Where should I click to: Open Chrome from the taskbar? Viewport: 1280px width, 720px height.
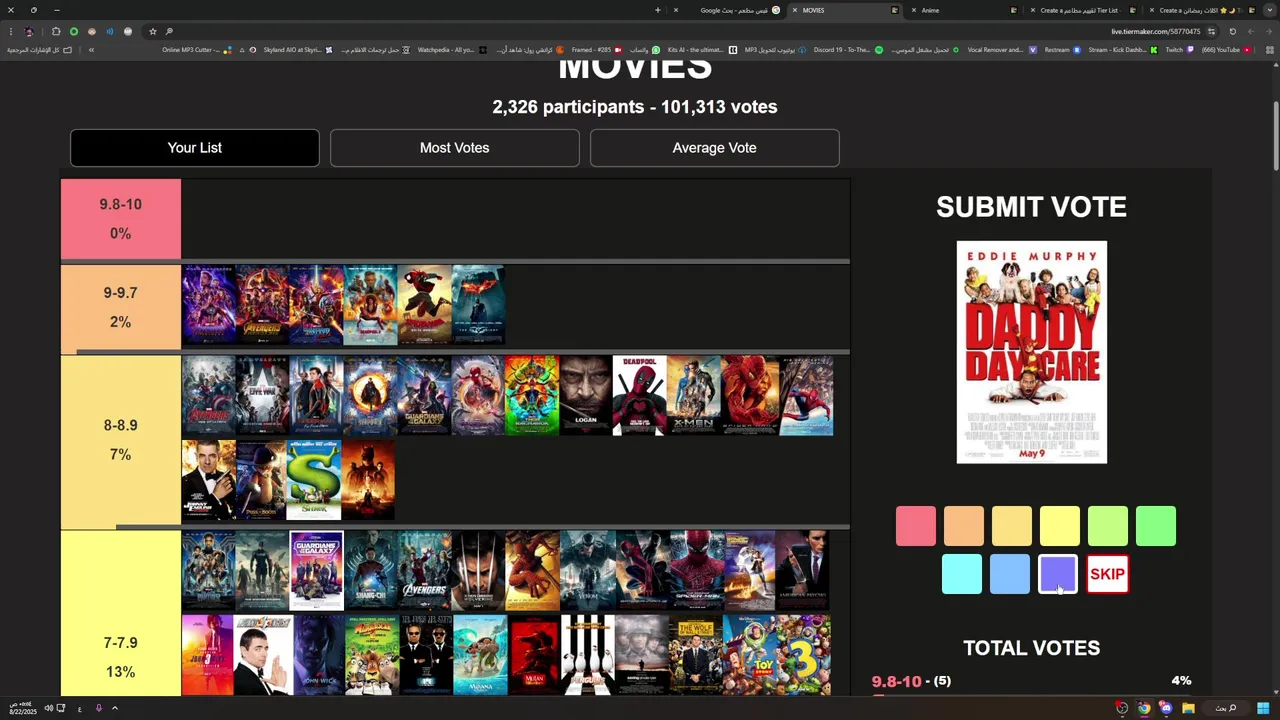click(x=1144, y=708)
